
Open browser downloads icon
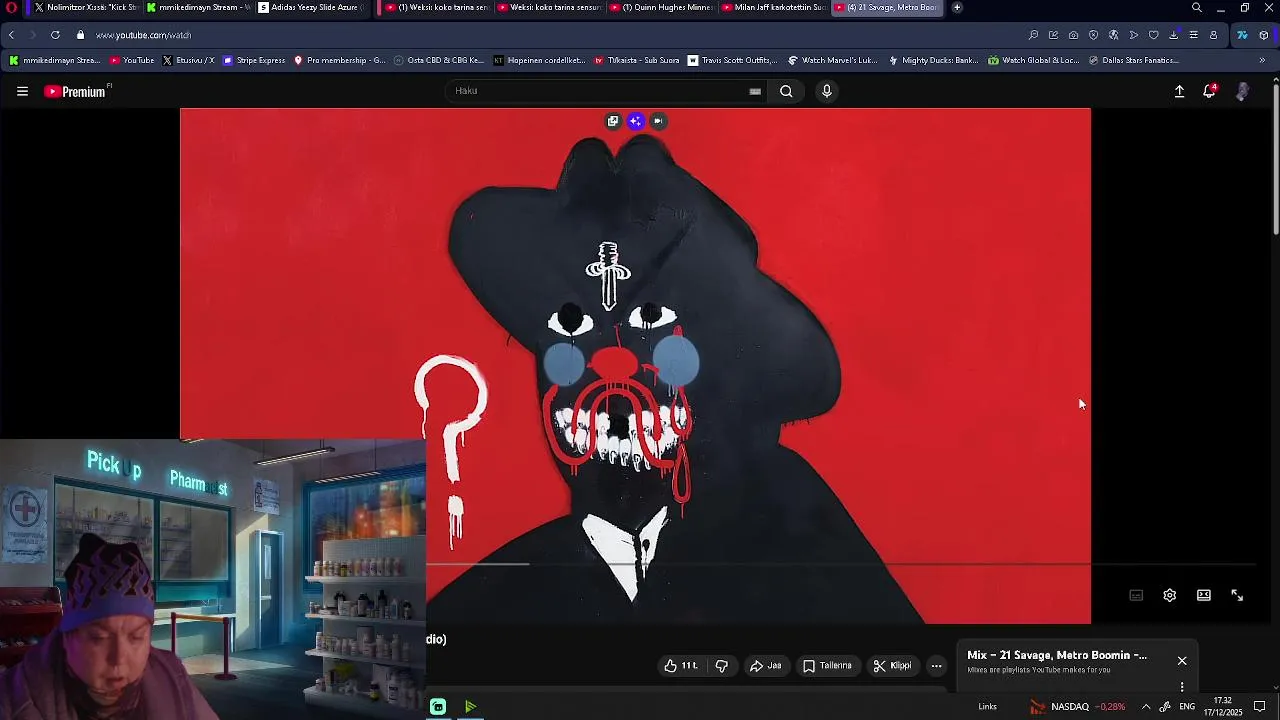1173,35
